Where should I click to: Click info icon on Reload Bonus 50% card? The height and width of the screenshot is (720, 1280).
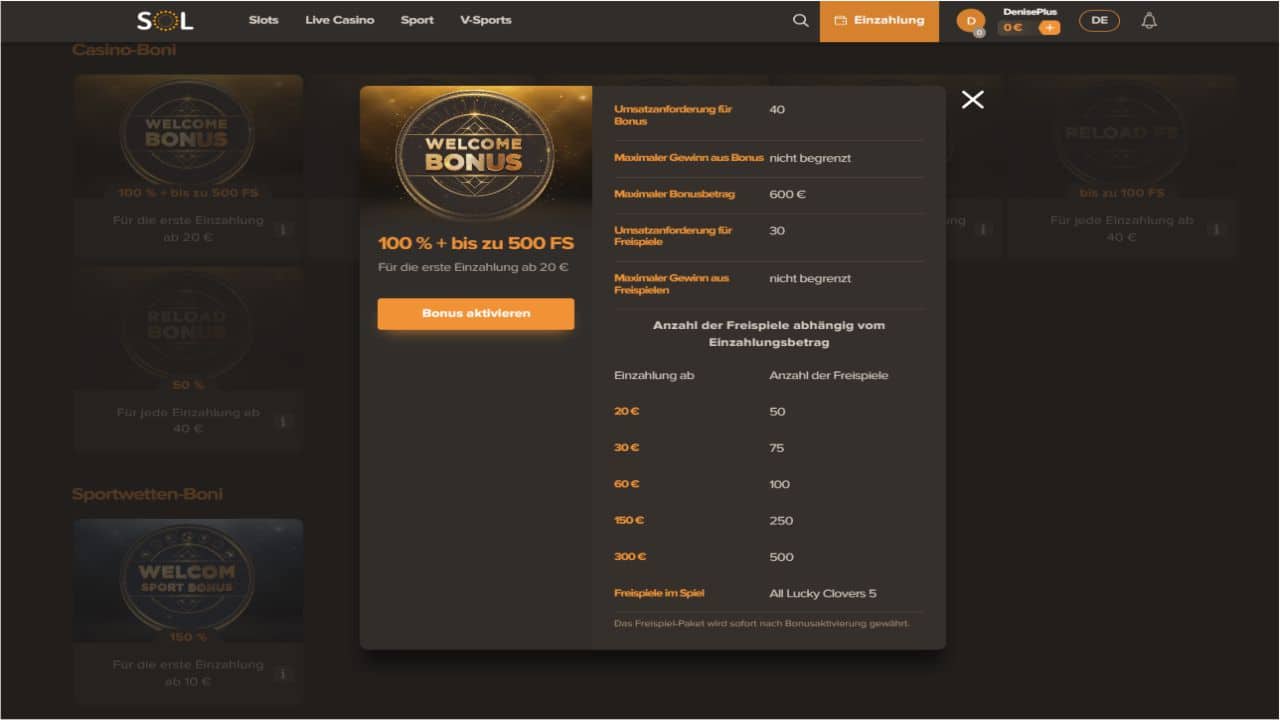click(x=282, y=421)
